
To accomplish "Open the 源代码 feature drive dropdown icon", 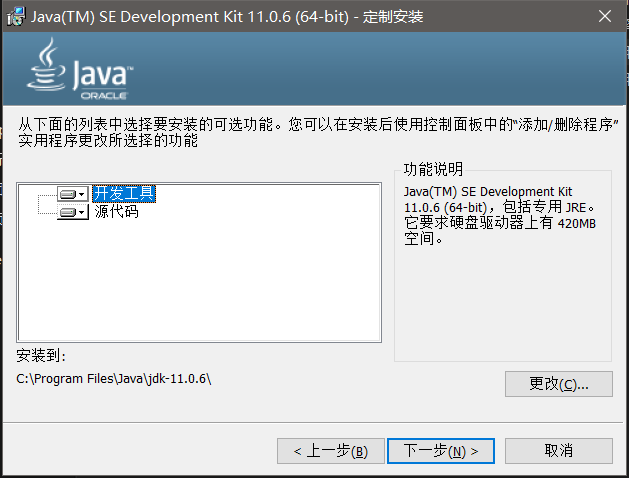I will click(73, 212).
